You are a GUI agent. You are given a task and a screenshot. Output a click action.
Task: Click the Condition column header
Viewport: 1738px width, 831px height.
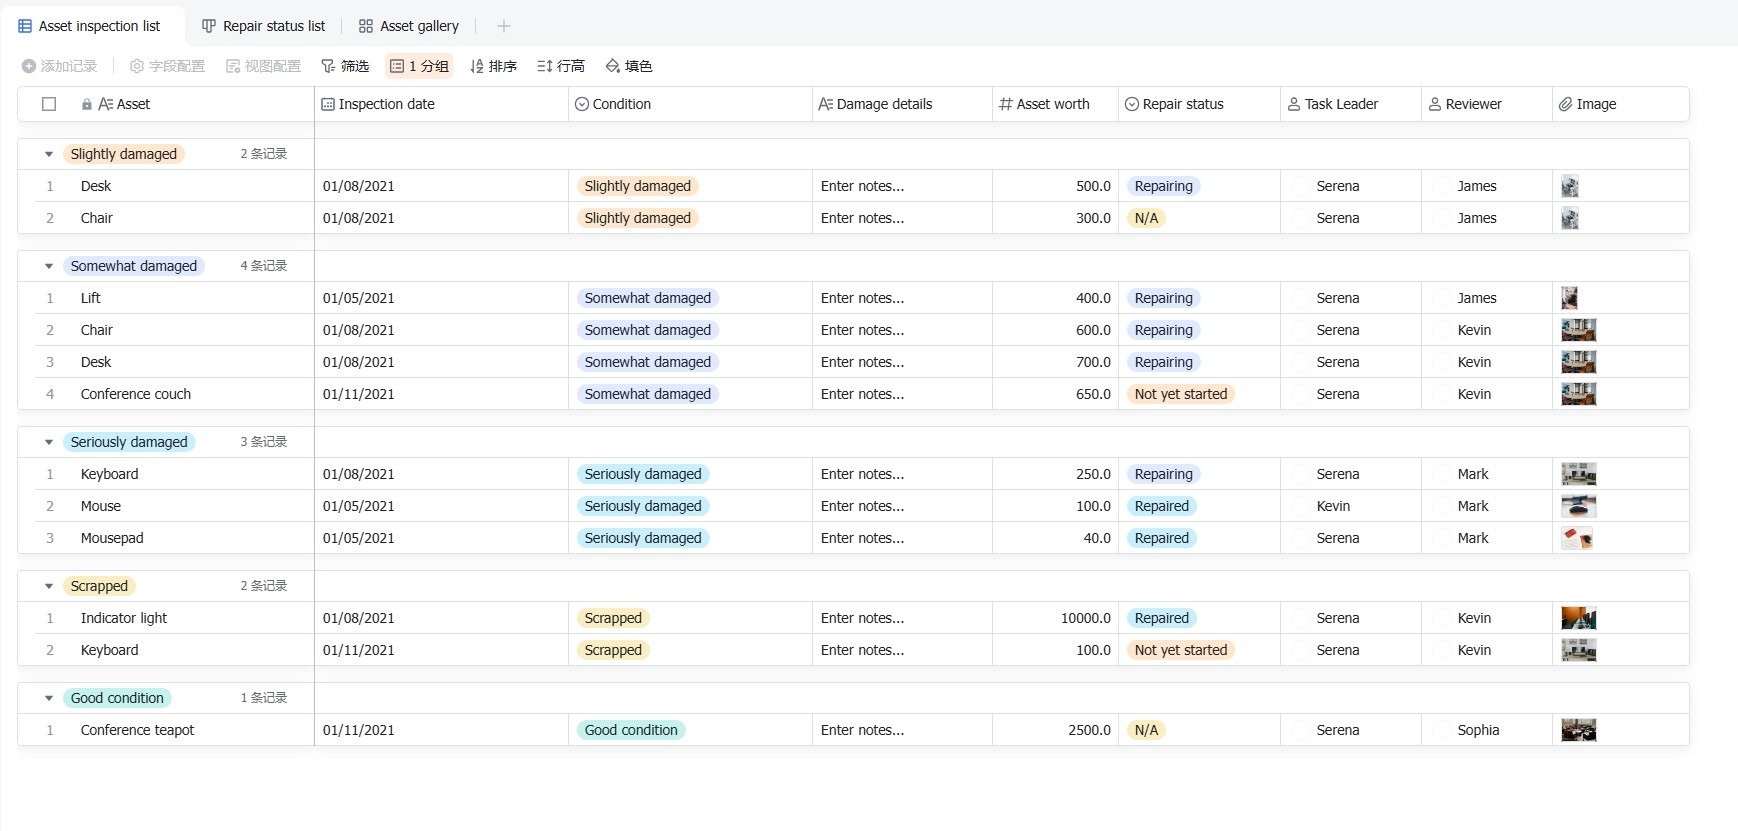pos(690,104)
